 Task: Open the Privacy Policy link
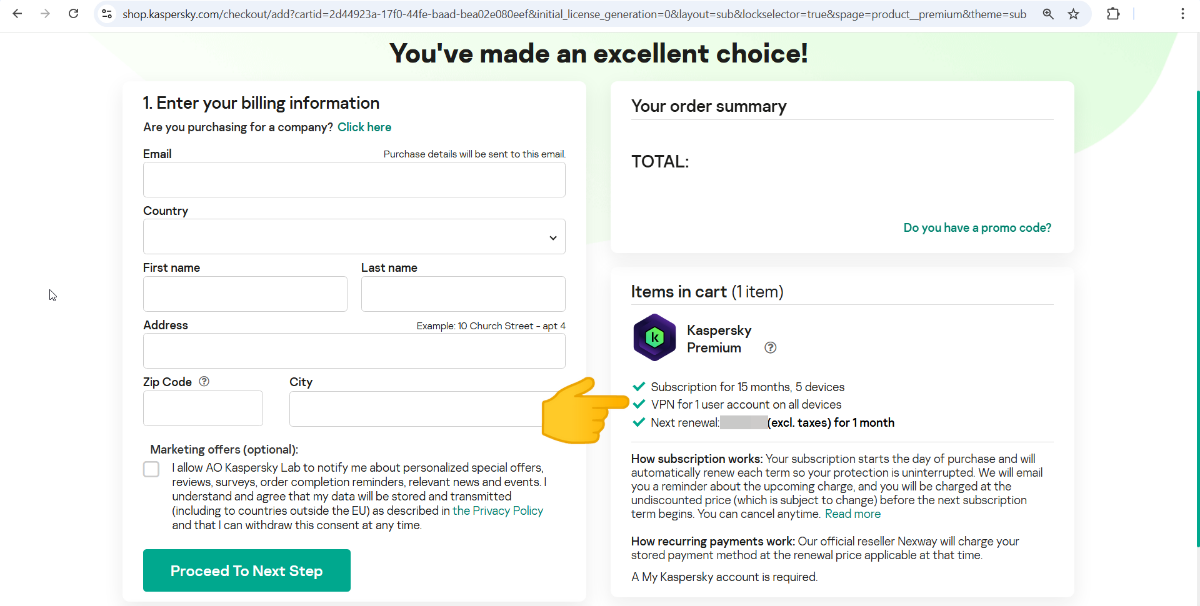[x=498, y=511]
